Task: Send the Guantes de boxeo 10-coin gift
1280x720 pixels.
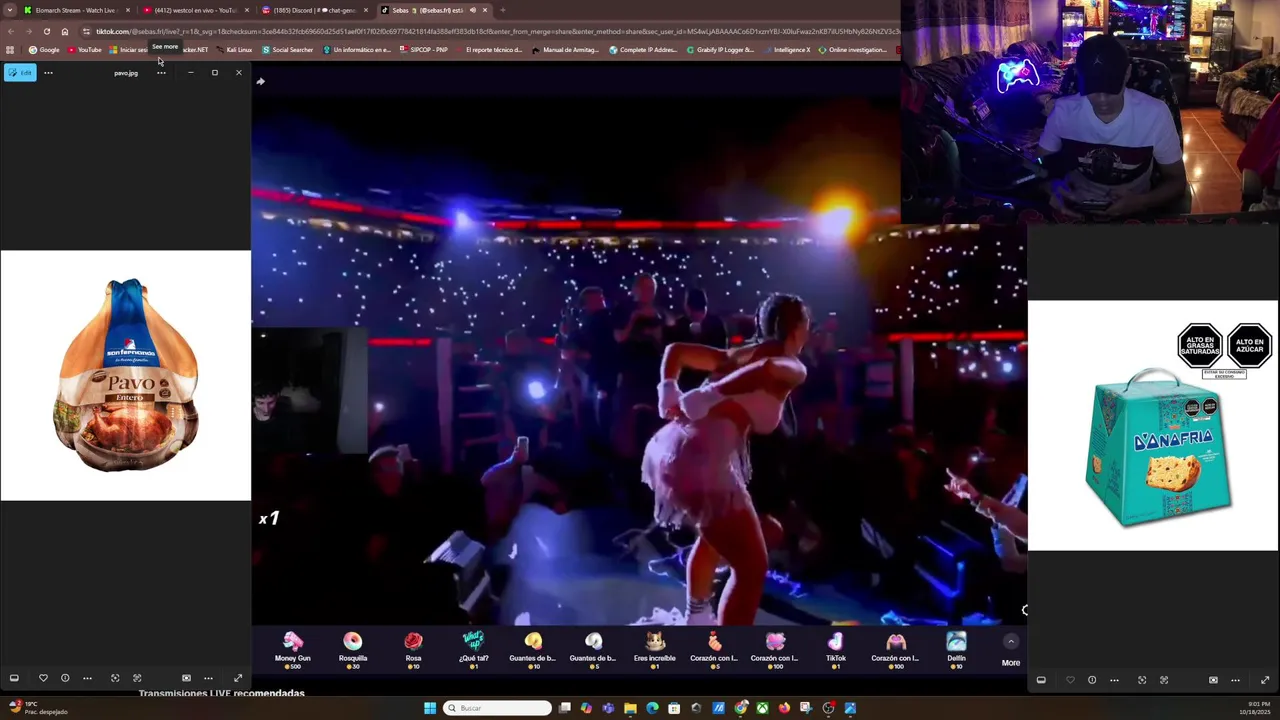Action: [x=533, y=648]
